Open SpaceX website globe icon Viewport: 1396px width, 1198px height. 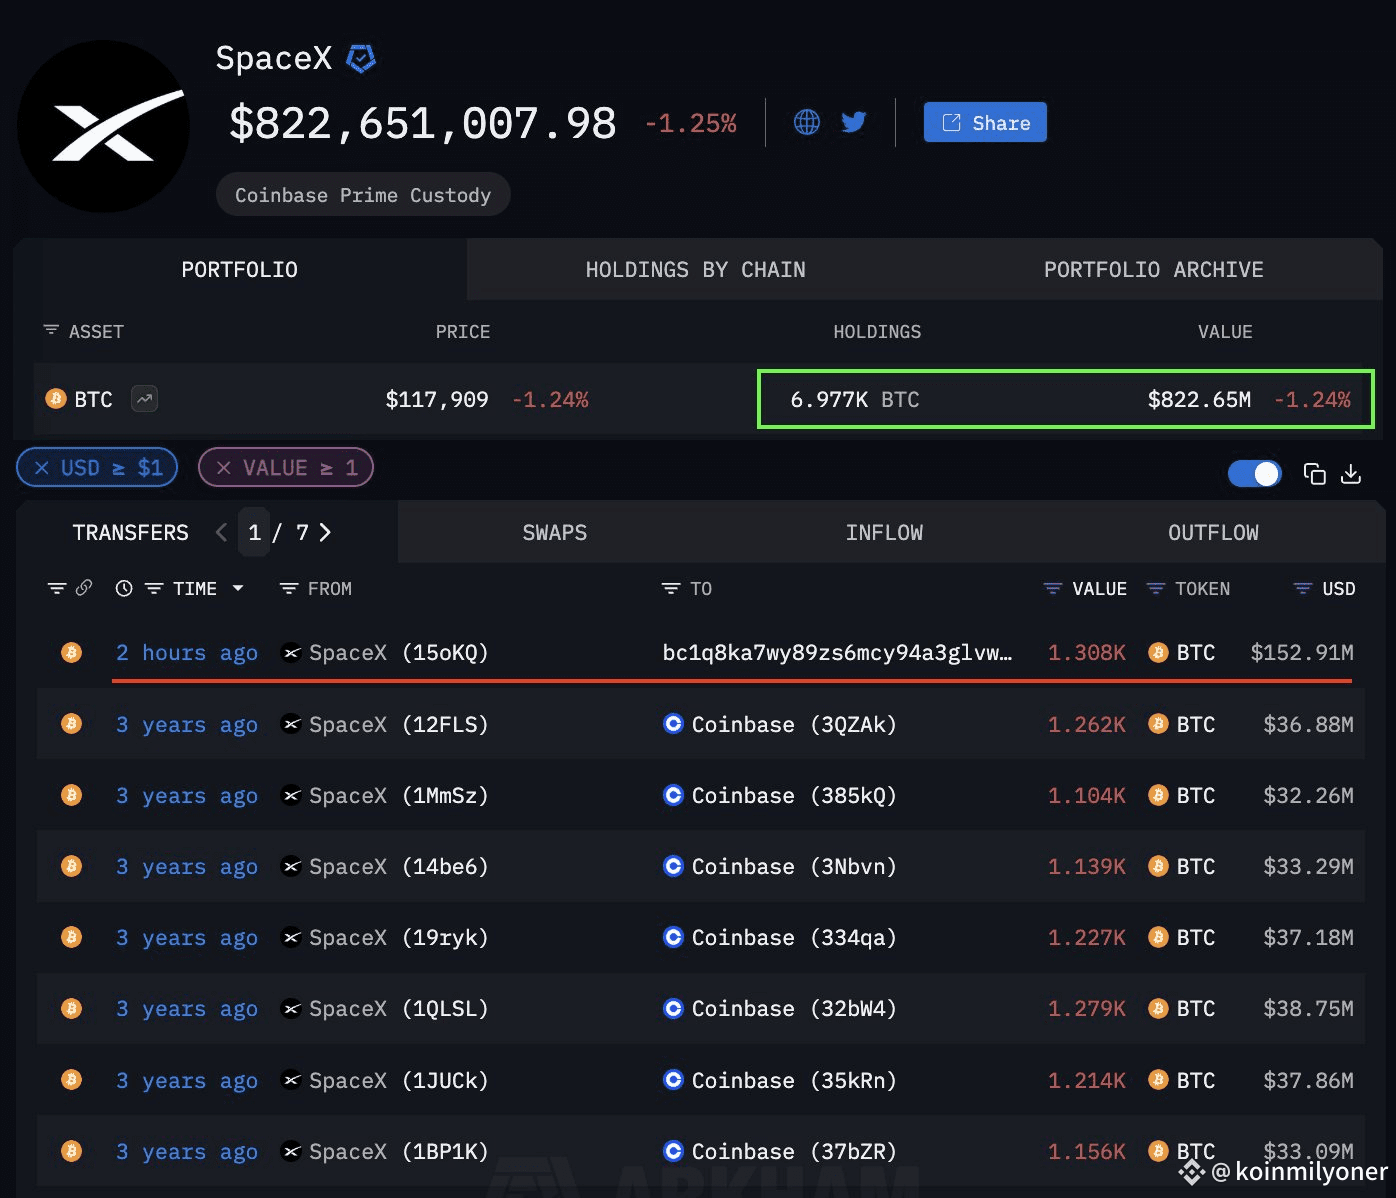[806, 122]
